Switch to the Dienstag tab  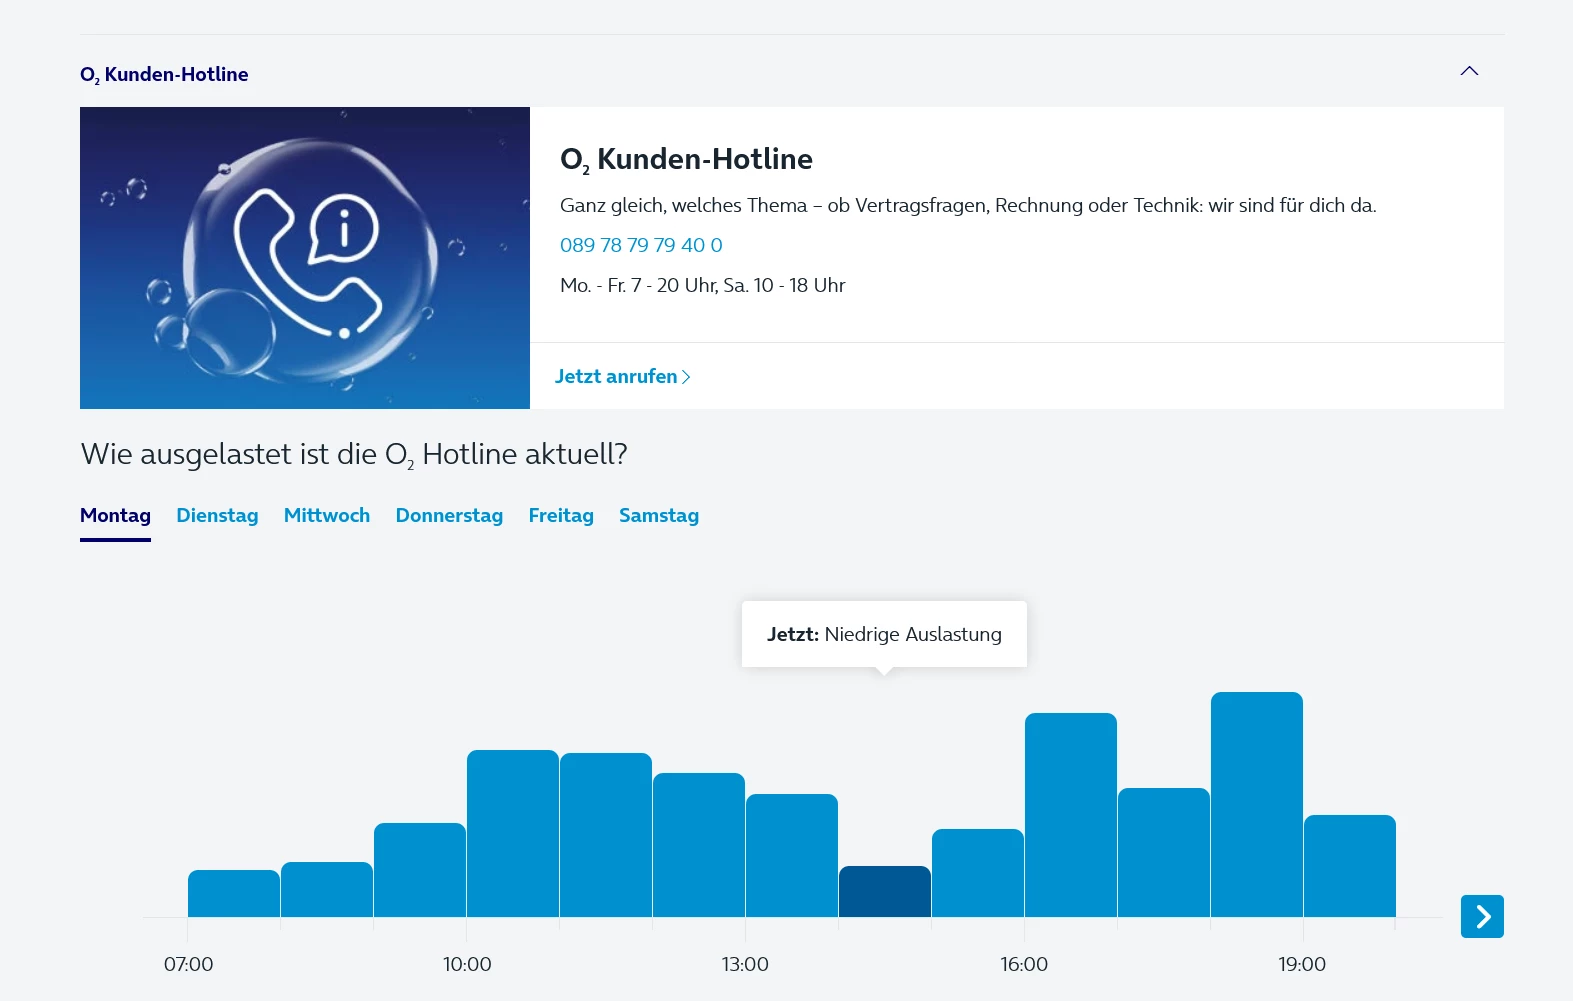pyautogui.click(x=217, y=516)
